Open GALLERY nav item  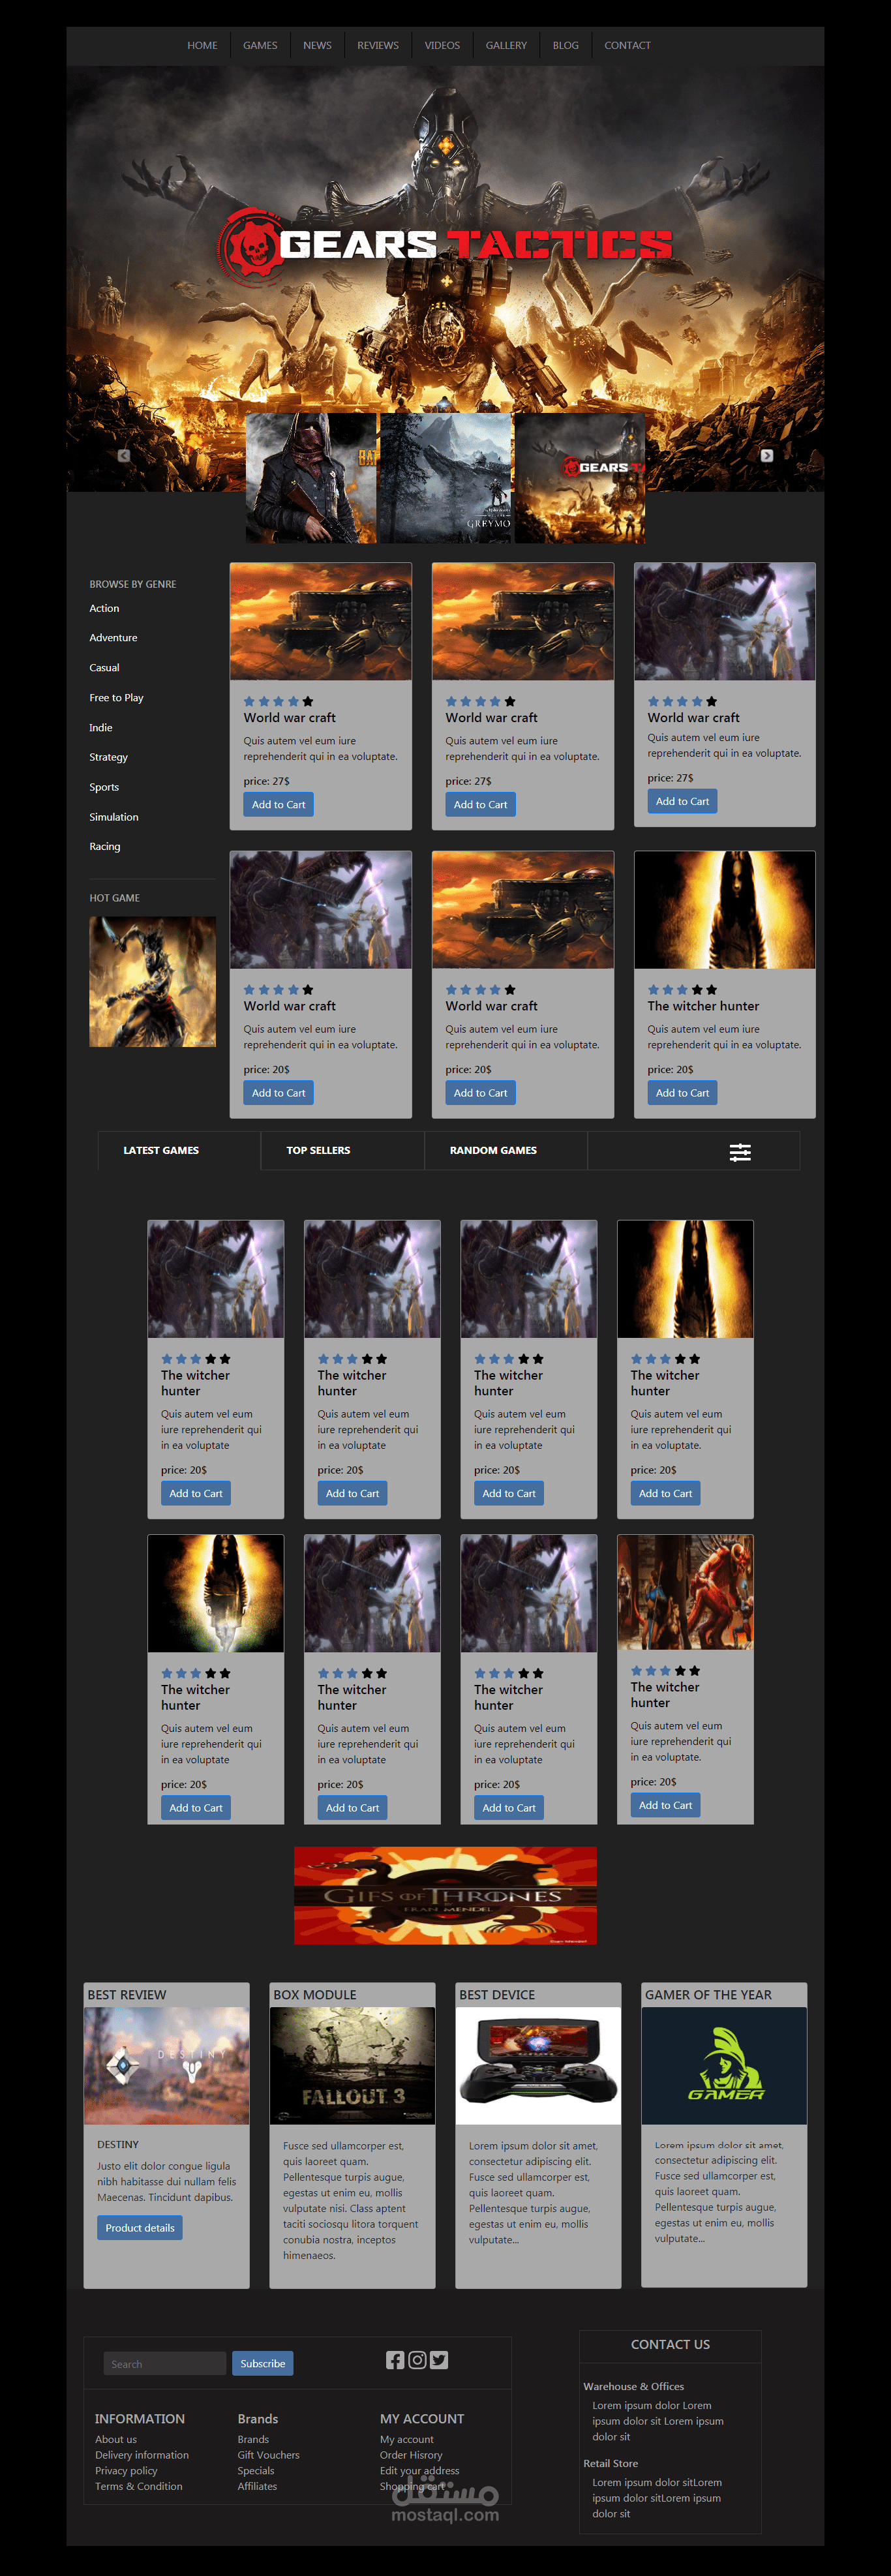[506, 45]
